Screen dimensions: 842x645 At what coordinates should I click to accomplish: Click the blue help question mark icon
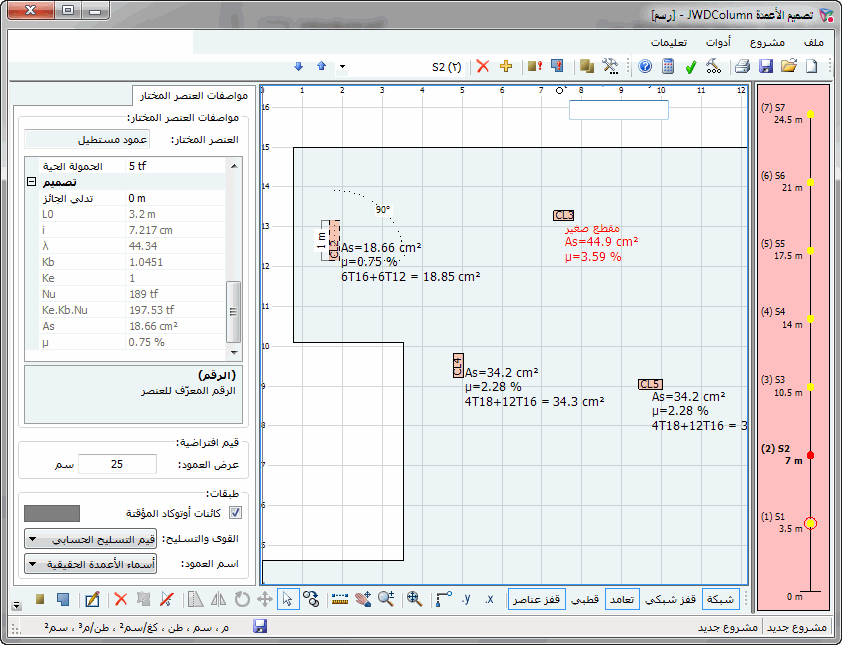tap(645, 67)
